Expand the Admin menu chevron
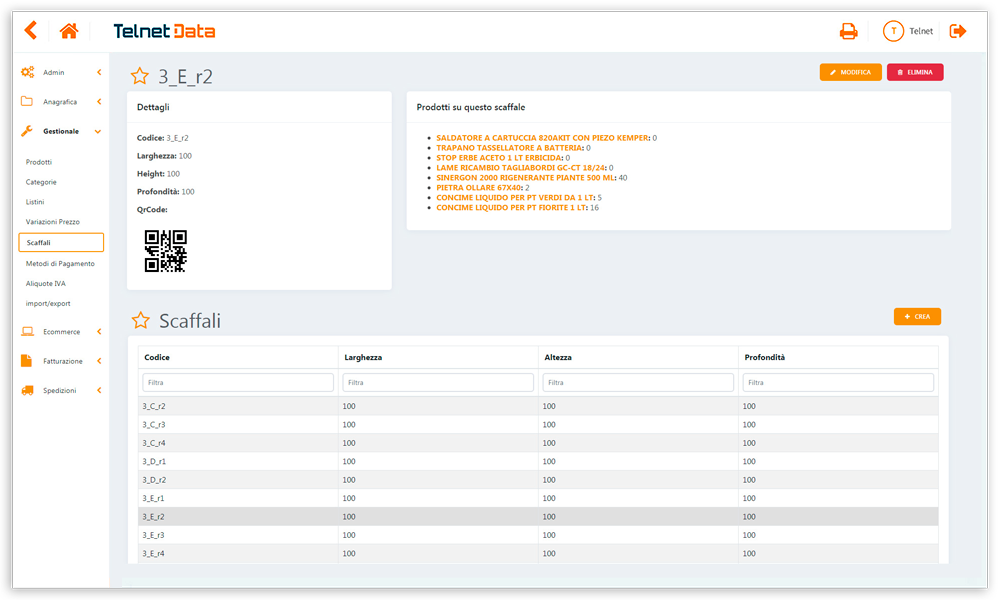 [99, 72]
